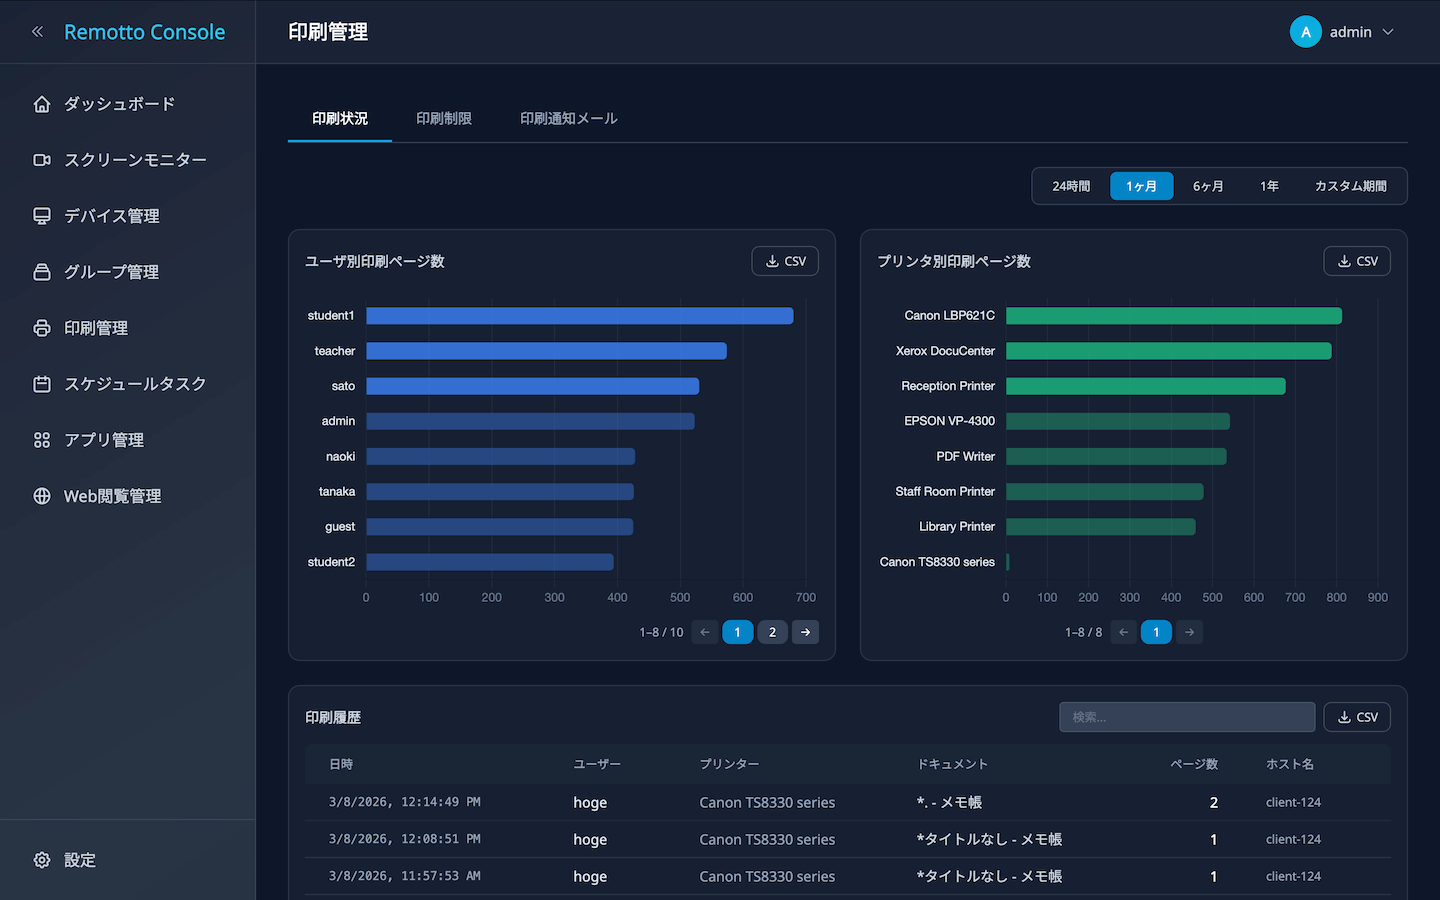The width and height of the screenshot is (1440, 900).
Task: Open the カスタム期間 custom period picker
Action: [x=1350, y=186]
